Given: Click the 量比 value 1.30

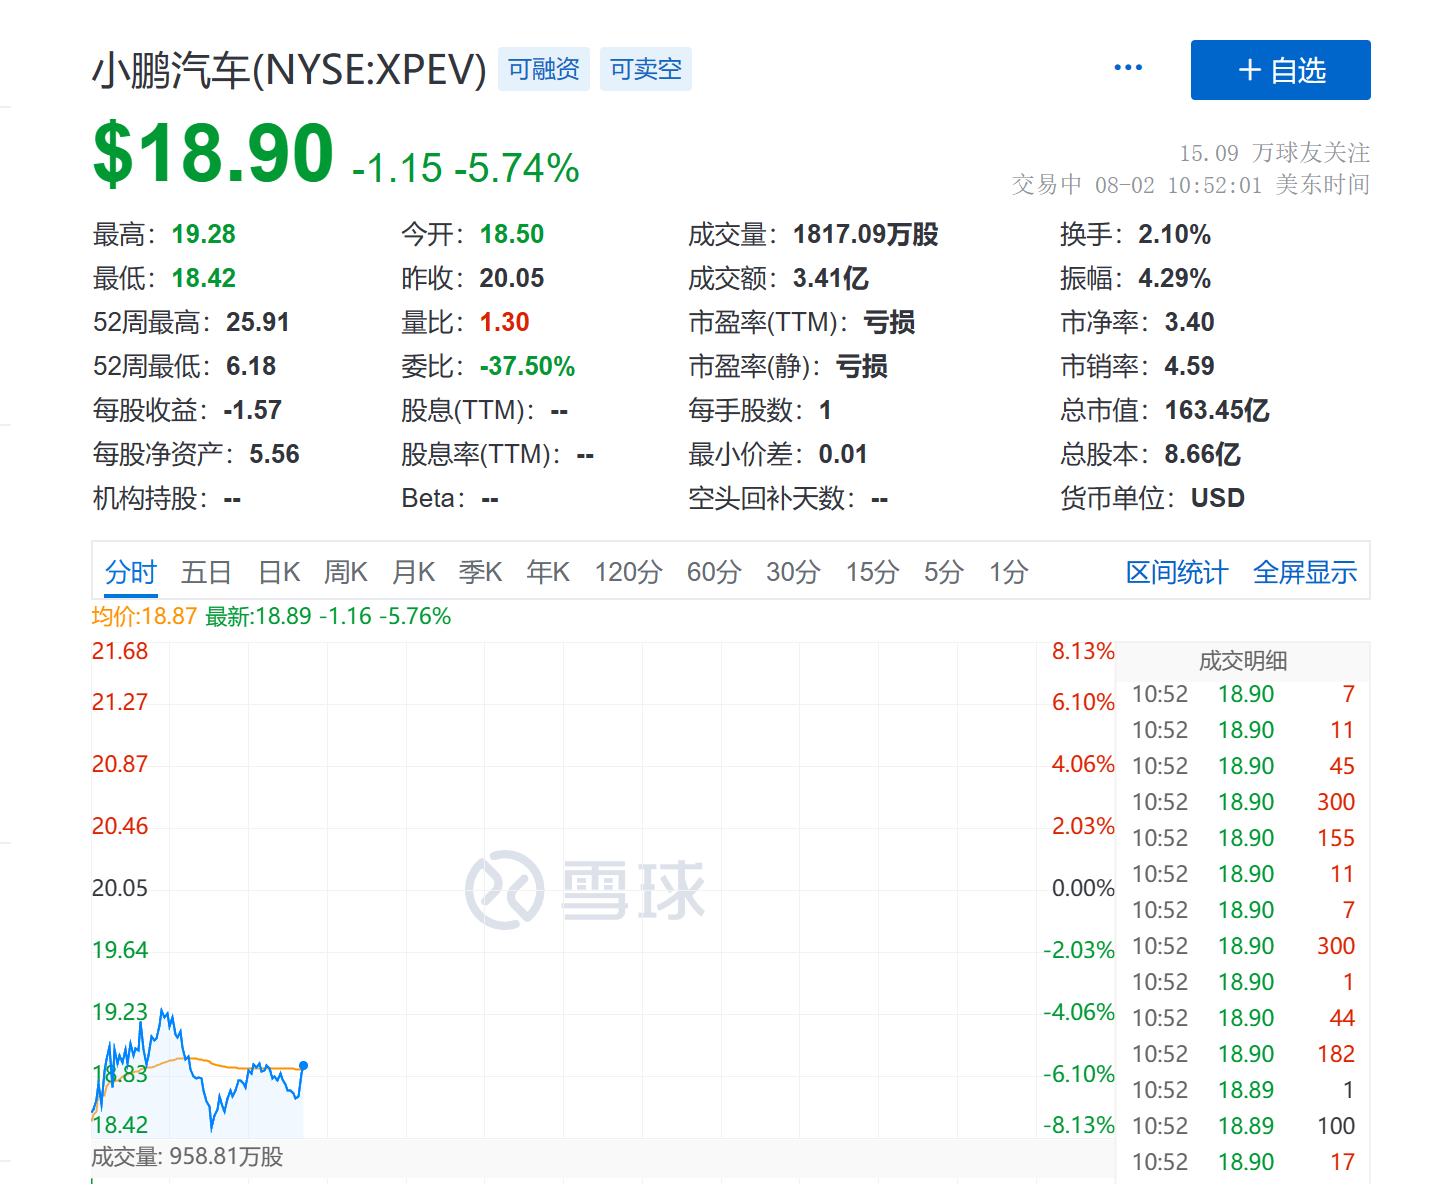Looking at the screenshot, I should (505, 322).
